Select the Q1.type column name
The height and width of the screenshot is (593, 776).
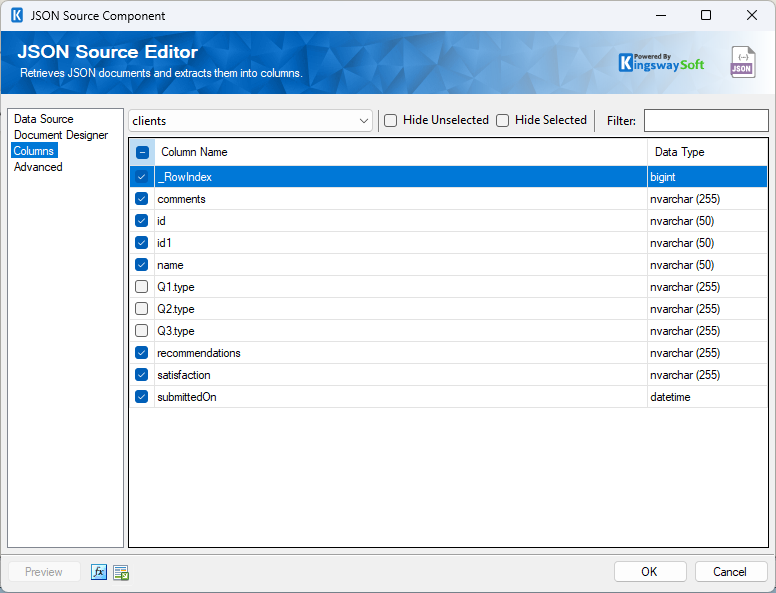(176, 287)
